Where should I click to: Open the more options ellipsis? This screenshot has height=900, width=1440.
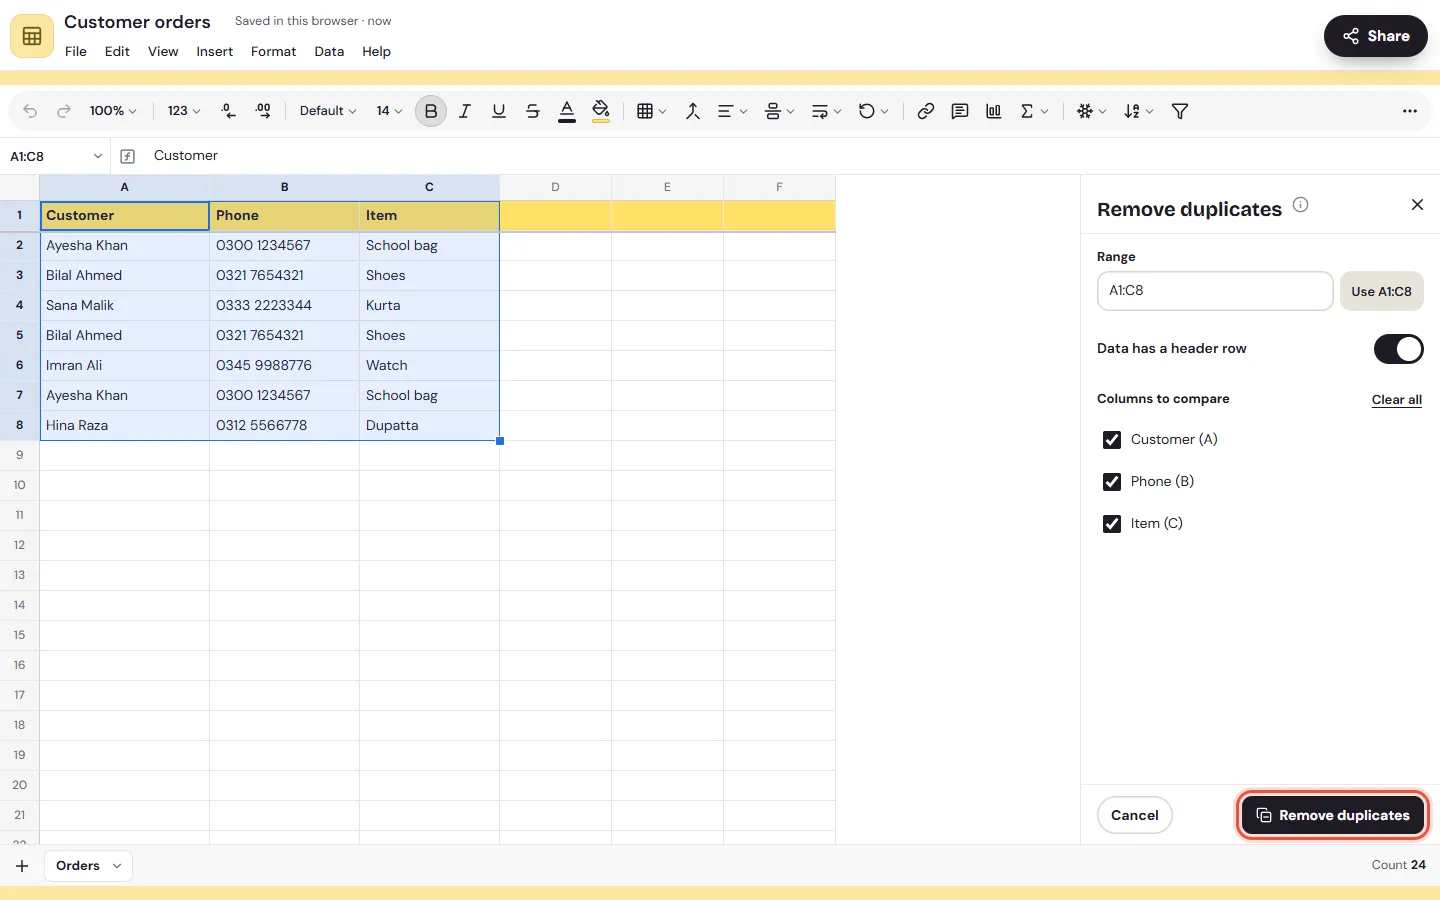1410,111
